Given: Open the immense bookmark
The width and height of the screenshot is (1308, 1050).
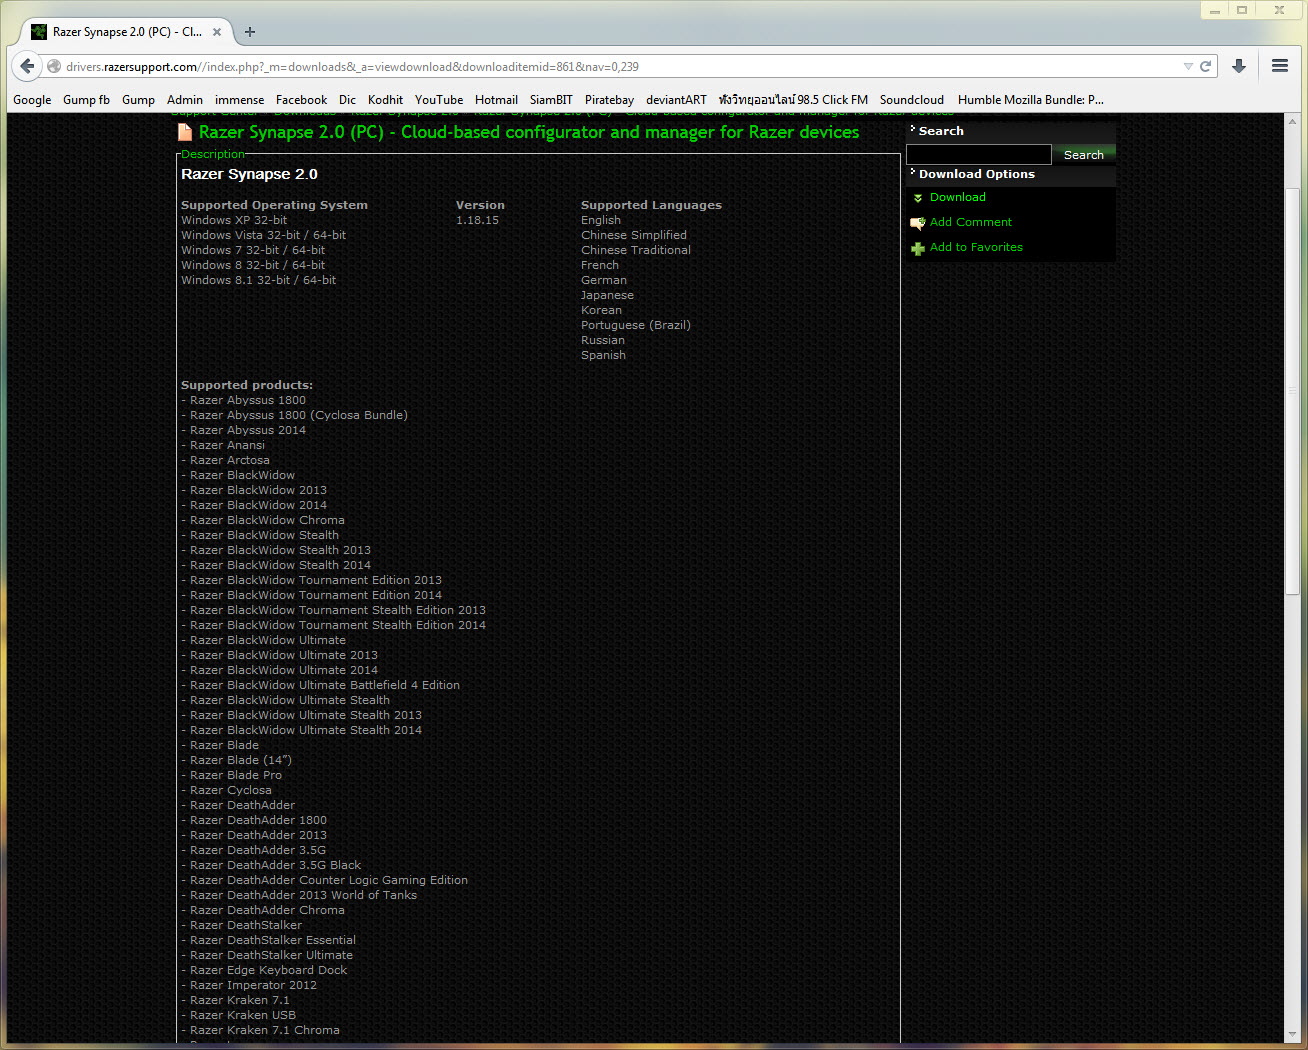Looking at the screenshot, I should click(239, 100).
